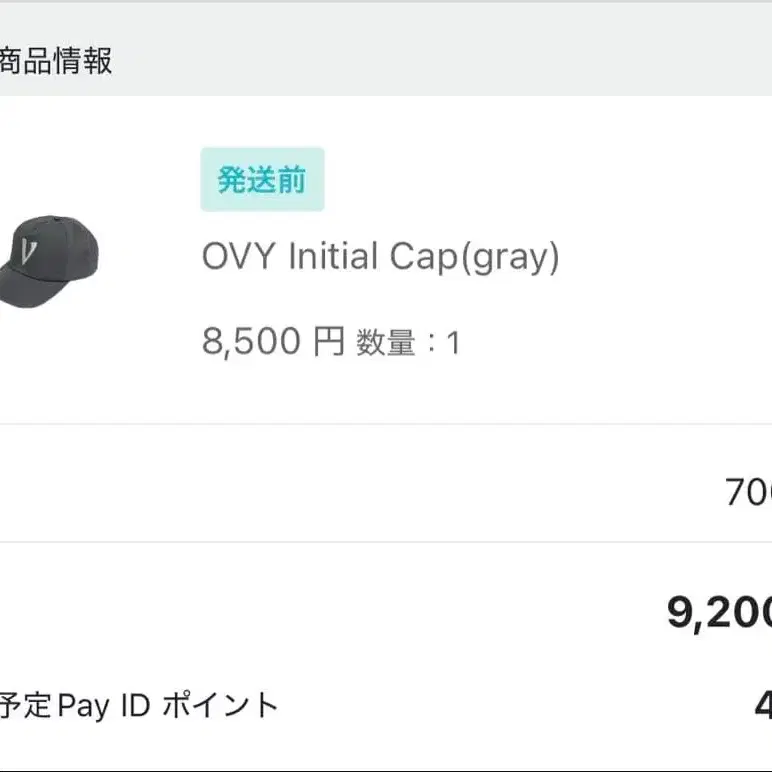This screenshot has height=772, width=772.
Task: Click the quantity value 1
Action: (453, 344)
